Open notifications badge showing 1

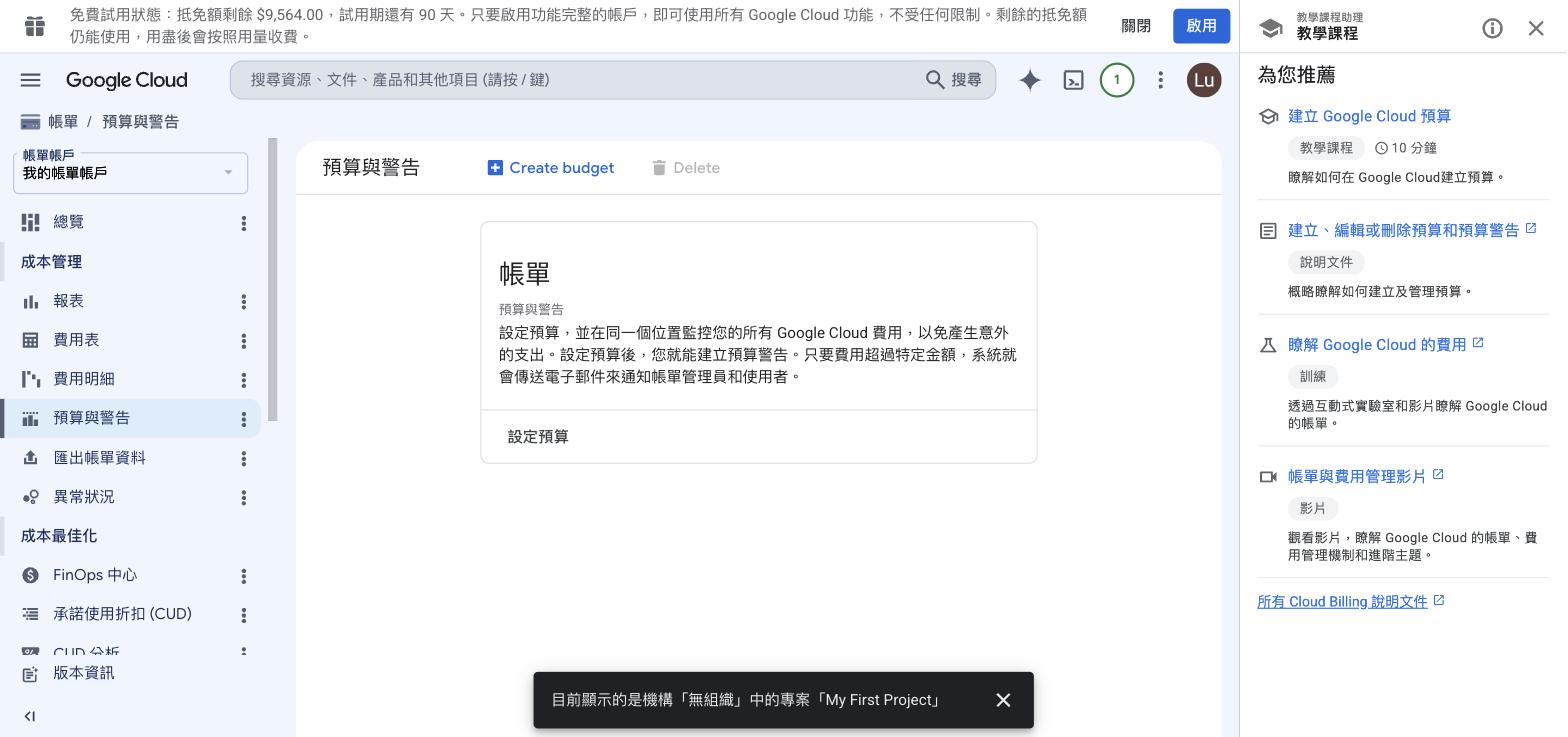coord(1117,80)
